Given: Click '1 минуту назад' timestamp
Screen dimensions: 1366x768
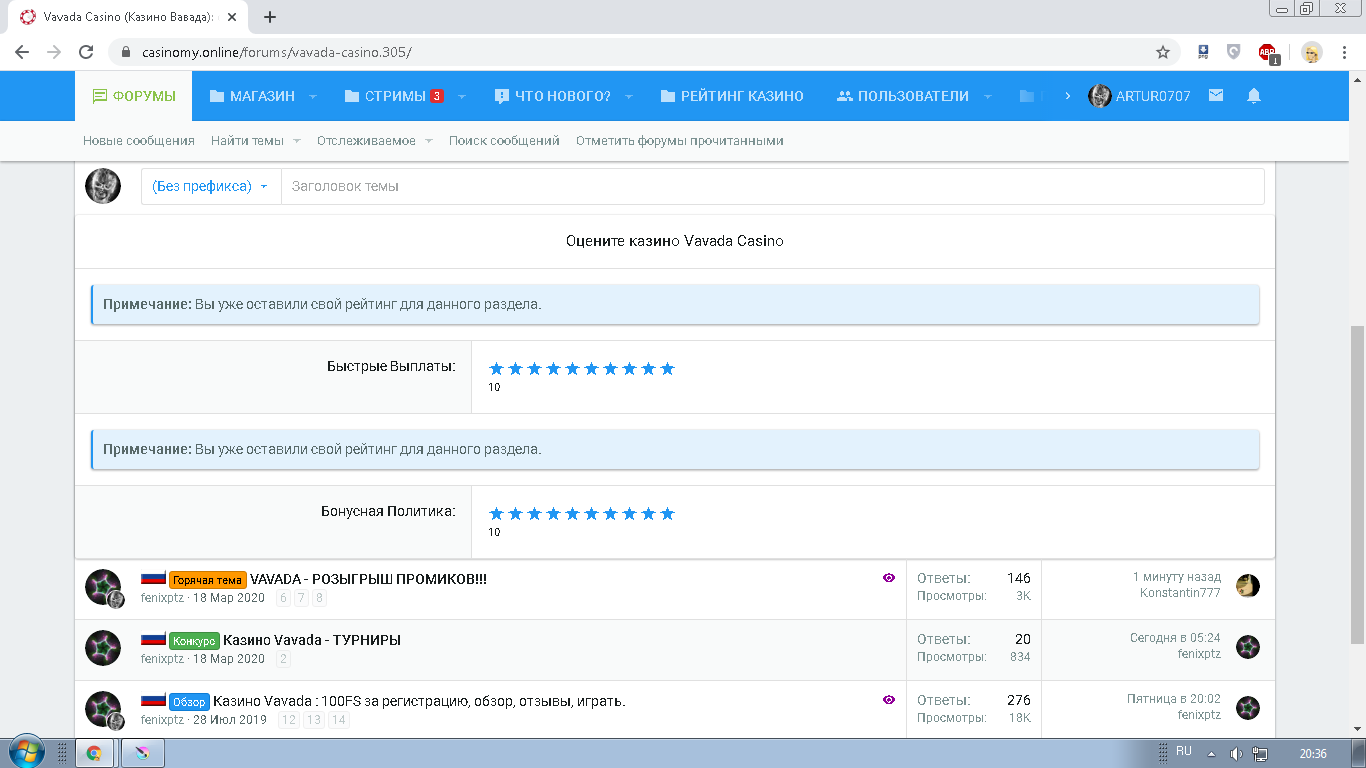Looking at the screenshot, I should (1176, 577).
